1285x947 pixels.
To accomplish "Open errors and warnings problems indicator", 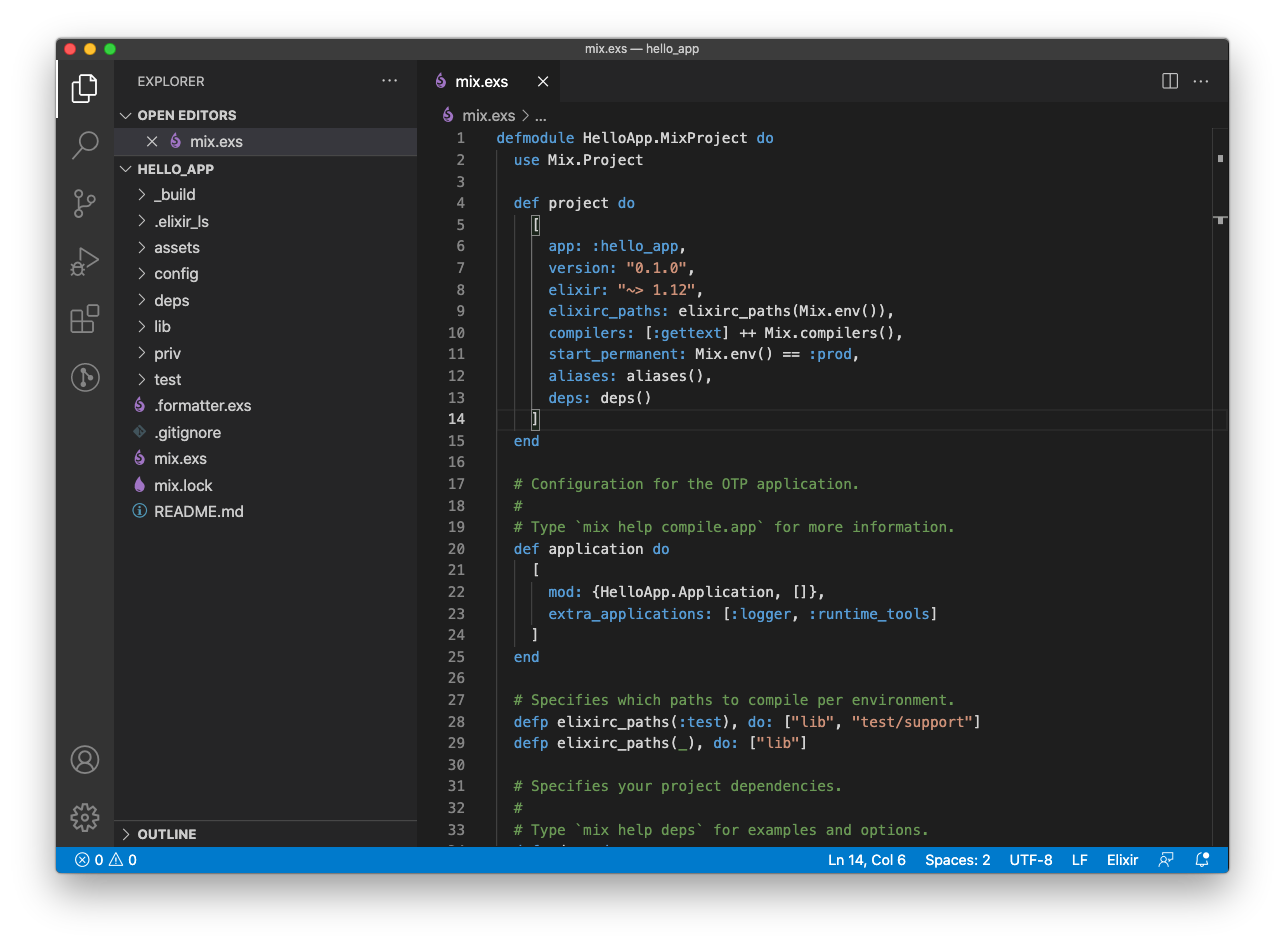I will [x=105, y=860].
